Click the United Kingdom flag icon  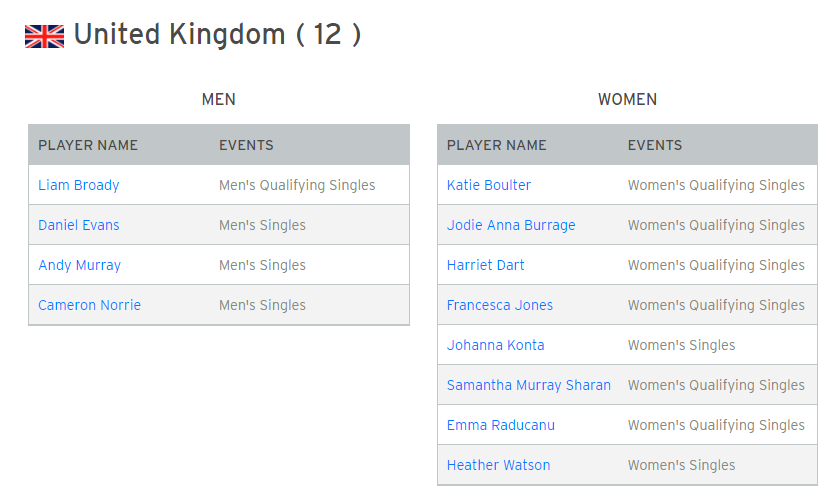point(44,36)
